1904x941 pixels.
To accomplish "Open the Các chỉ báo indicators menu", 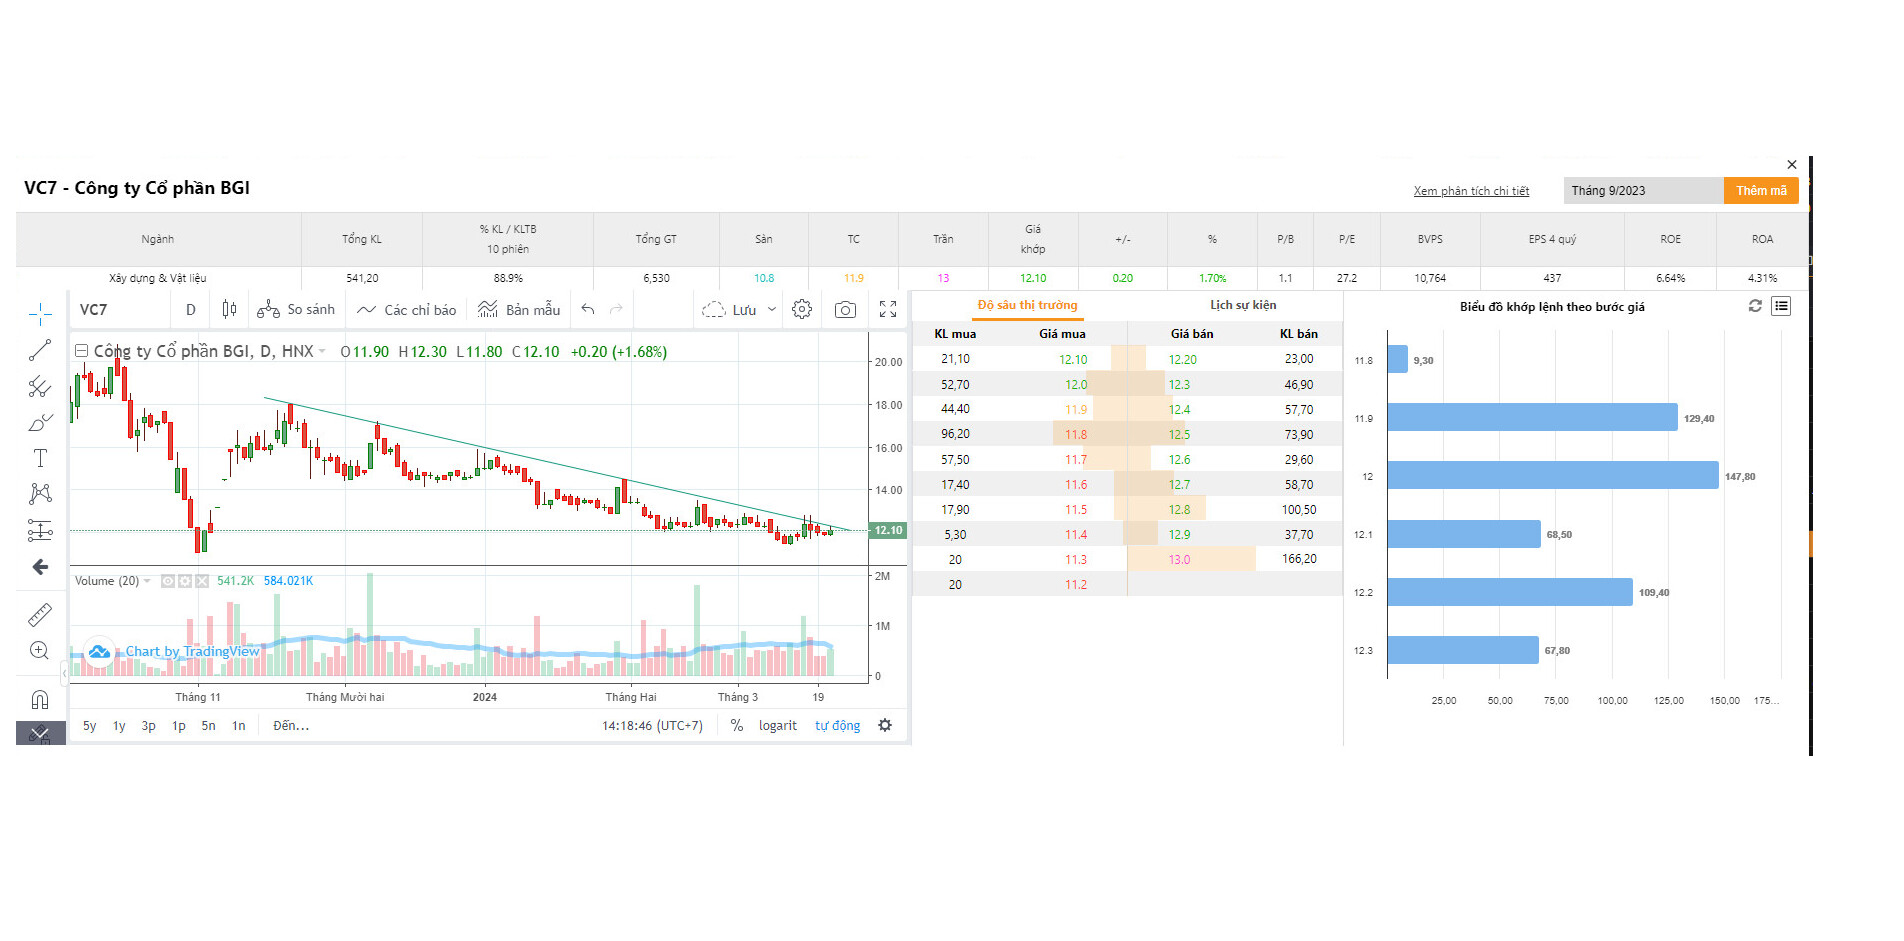I will tap(407, 310).
